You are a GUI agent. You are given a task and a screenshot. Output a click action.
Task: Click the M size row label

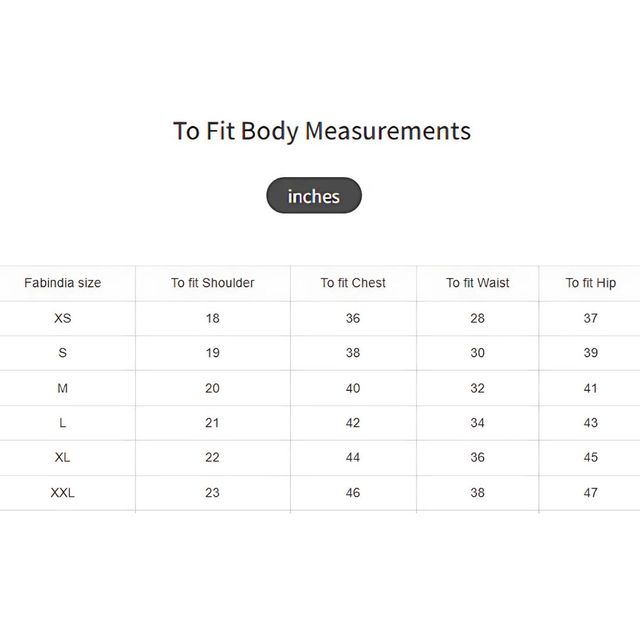click(62, 388)
